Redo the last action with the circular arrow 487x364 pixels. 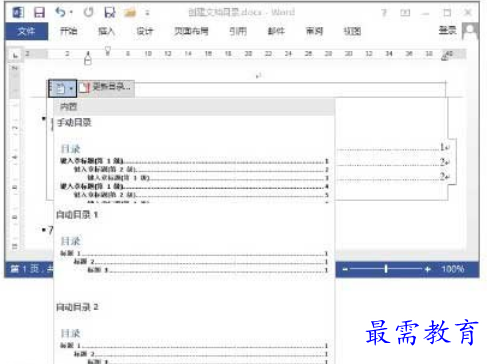point(89,12)
